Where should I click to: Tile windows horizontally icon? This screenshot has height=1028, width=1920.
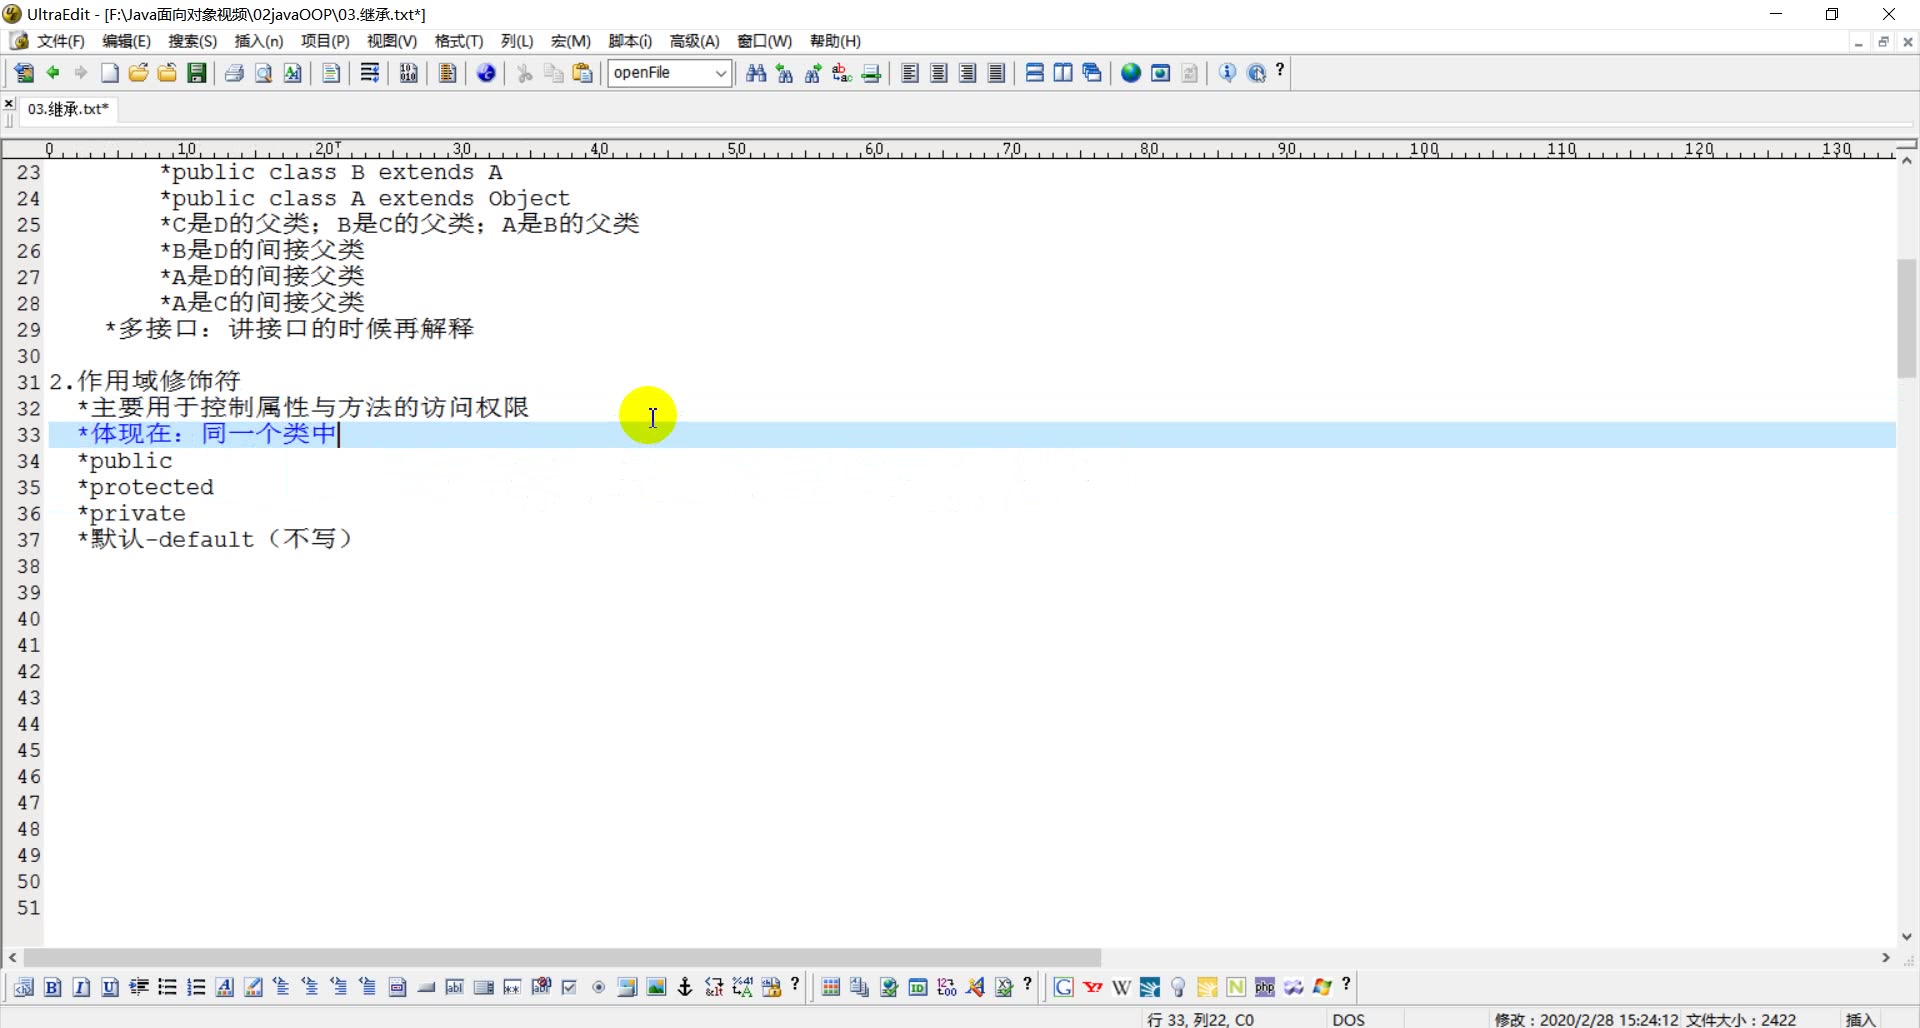(x=1035, y=73)
